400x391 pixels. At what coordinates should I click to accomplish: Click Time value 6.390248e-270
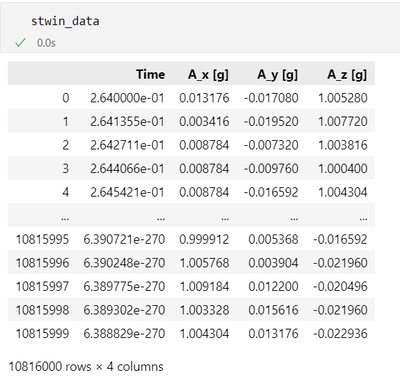tap(124, 263)
